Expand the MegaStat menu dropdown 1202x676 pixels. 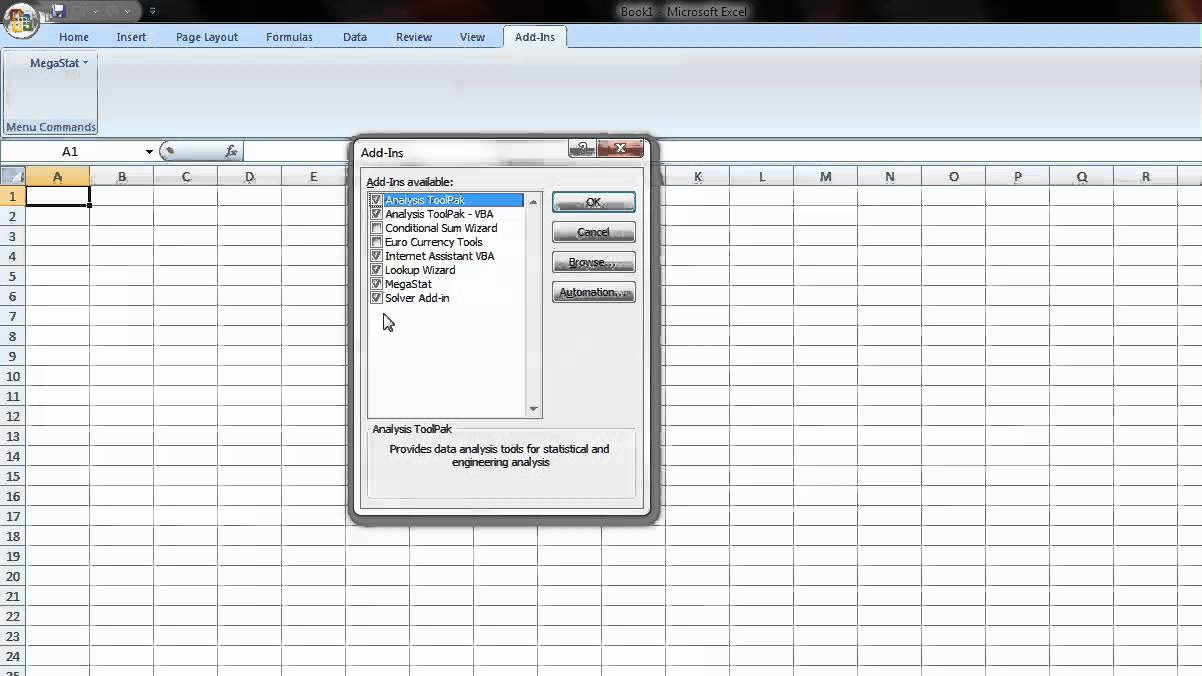coord(59,63)
